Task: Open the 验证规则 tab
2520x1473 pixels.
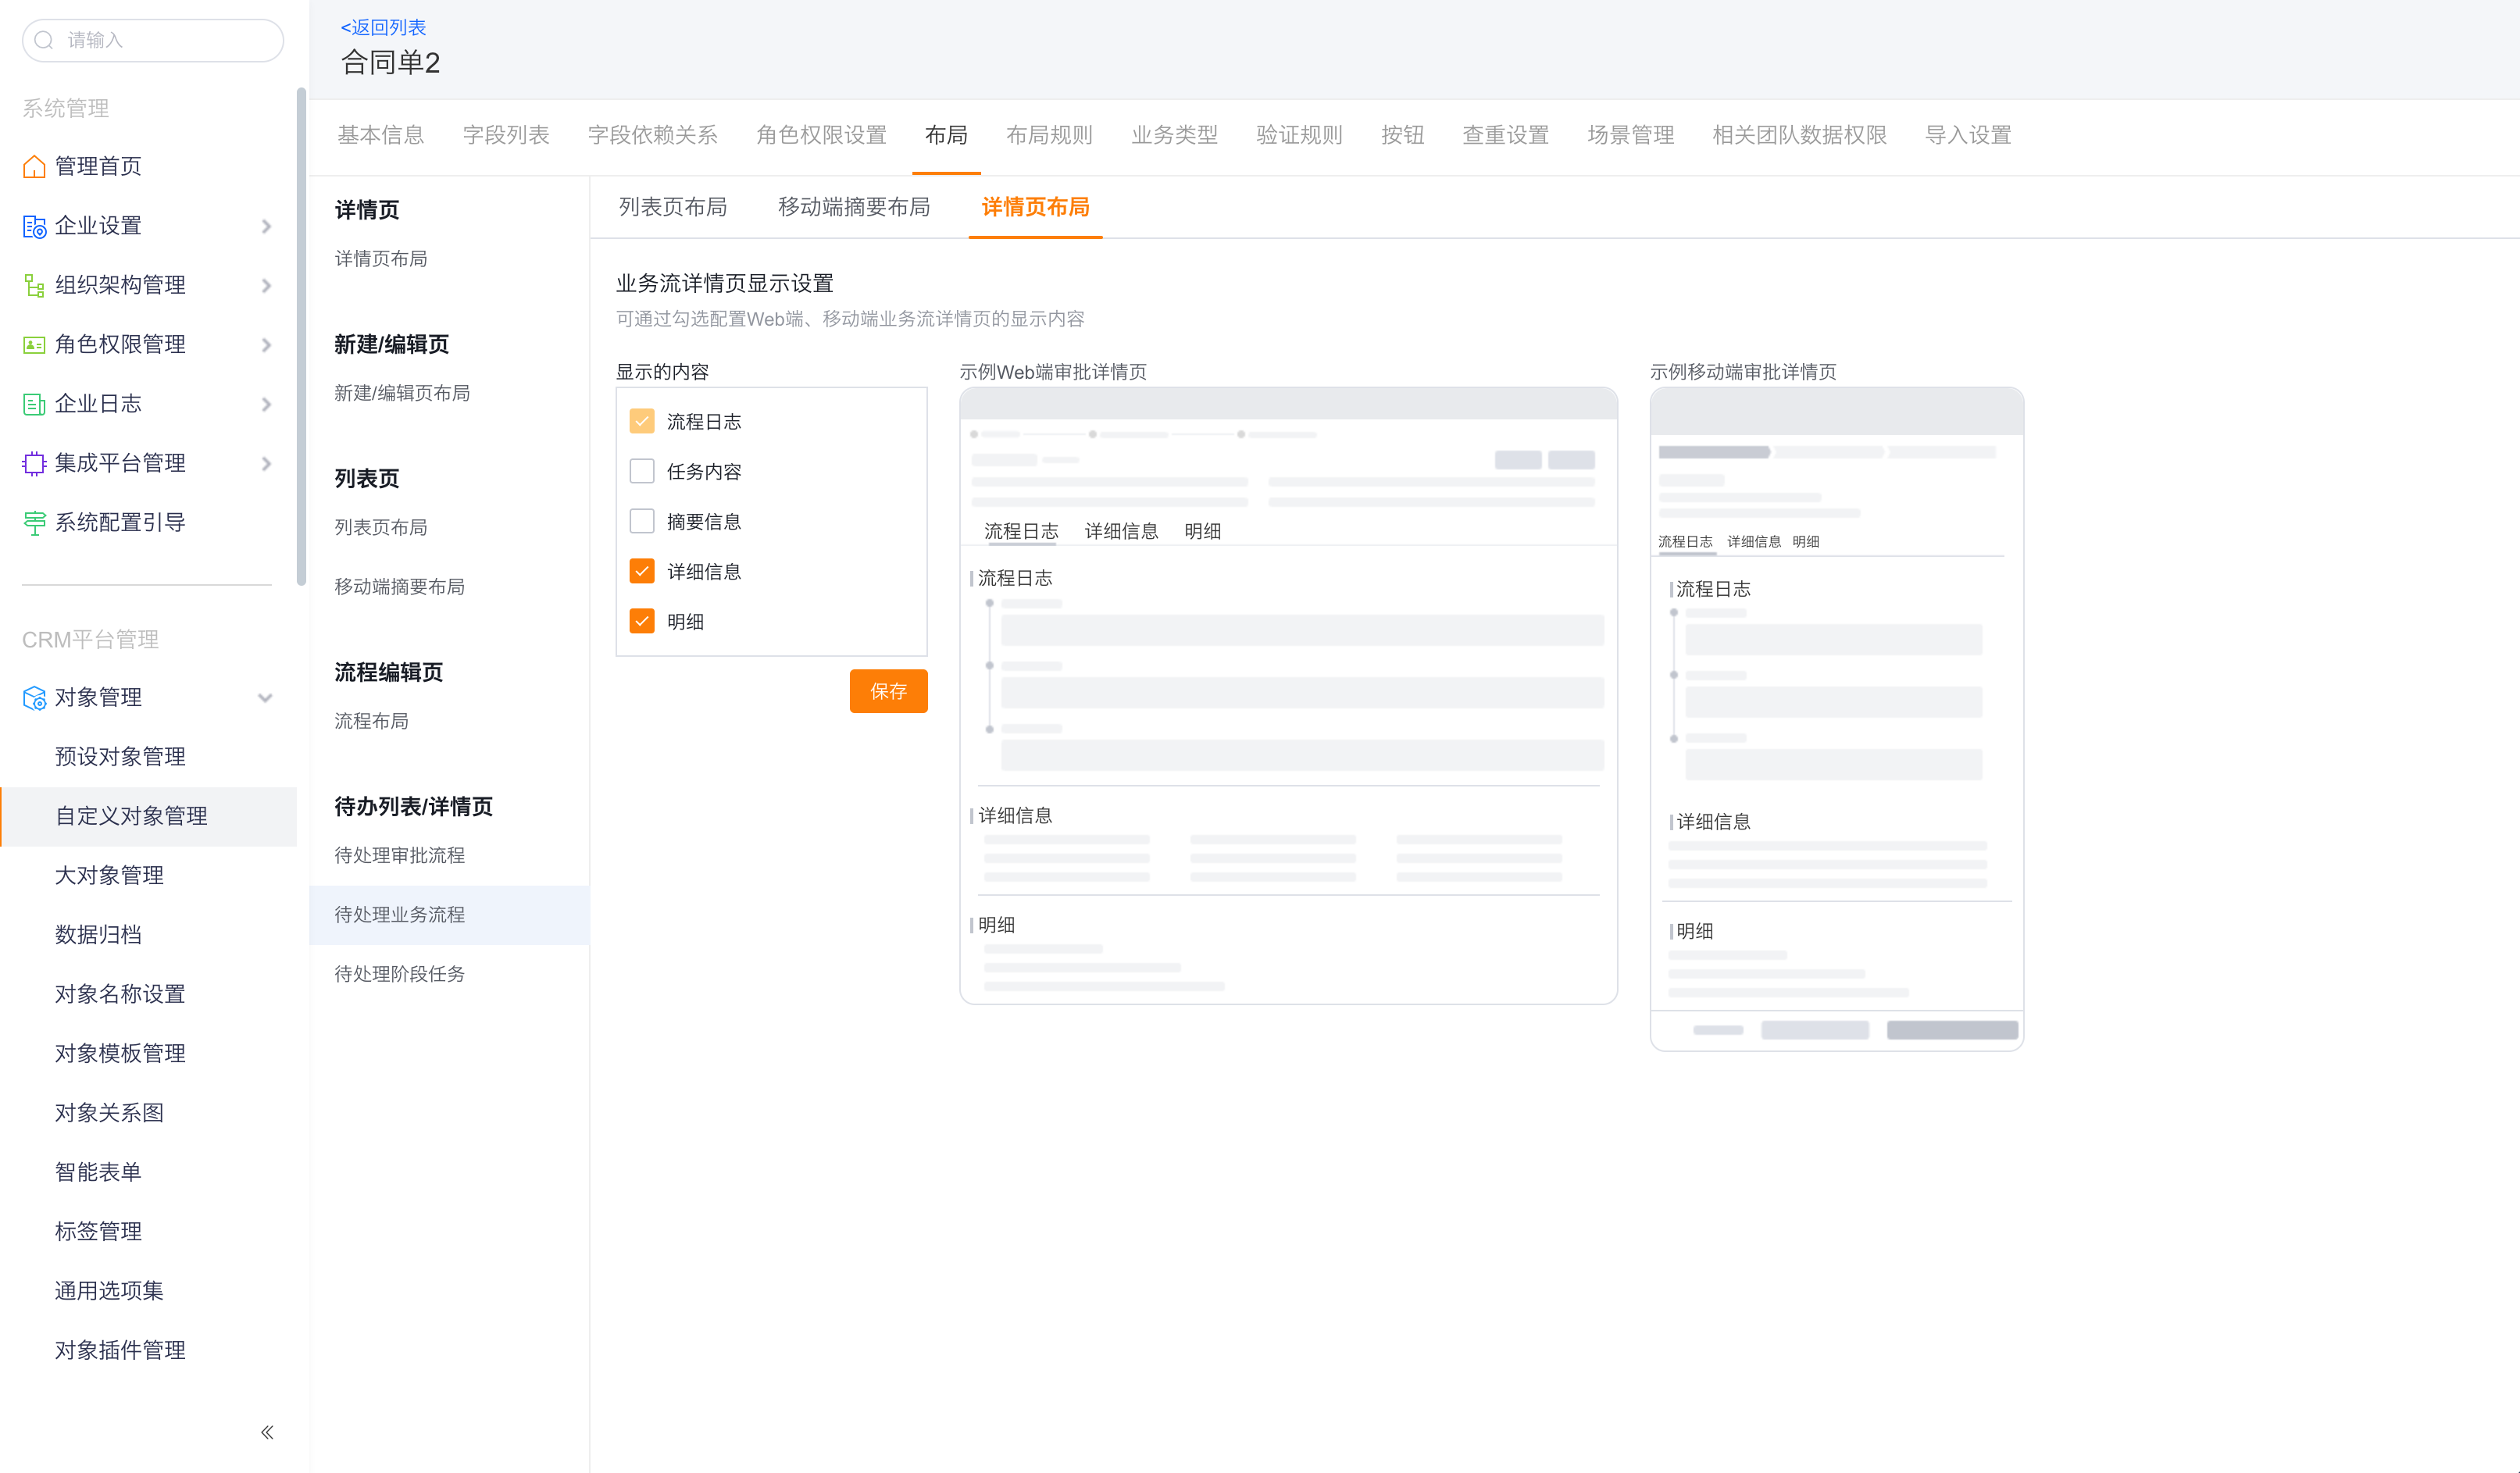Action: 1299,135
